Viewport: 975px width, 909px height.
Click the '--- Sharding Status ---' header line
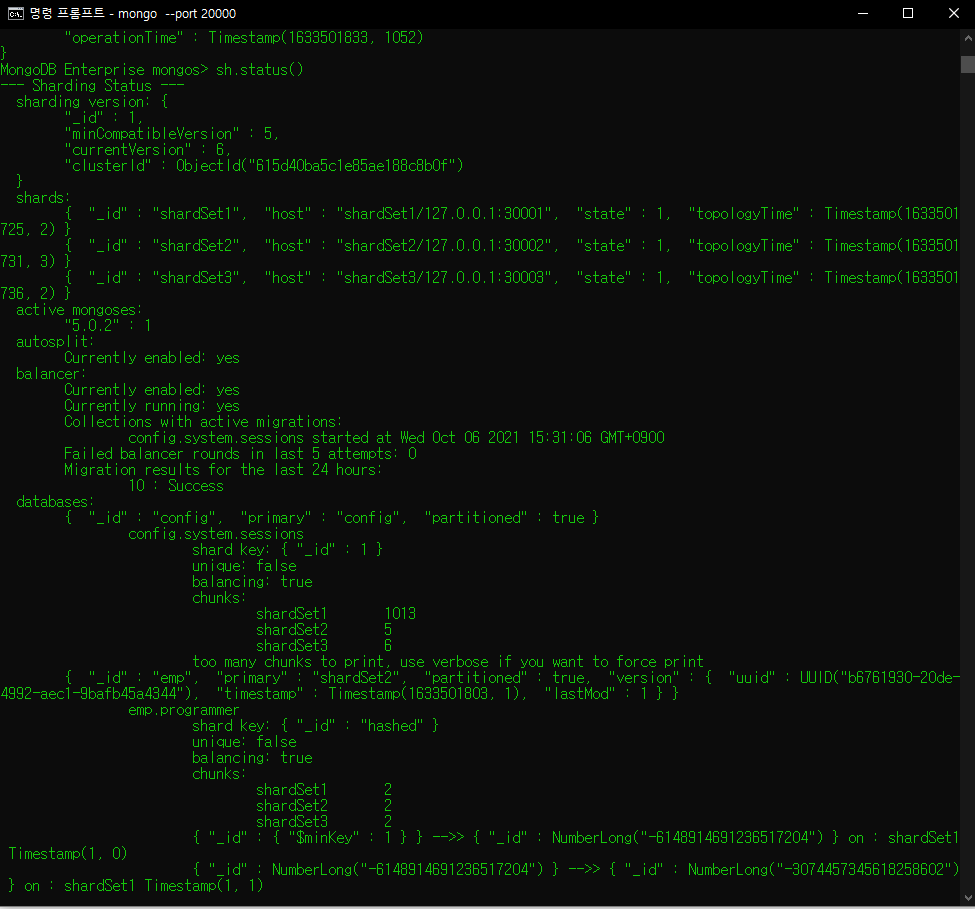coord(92,86)
